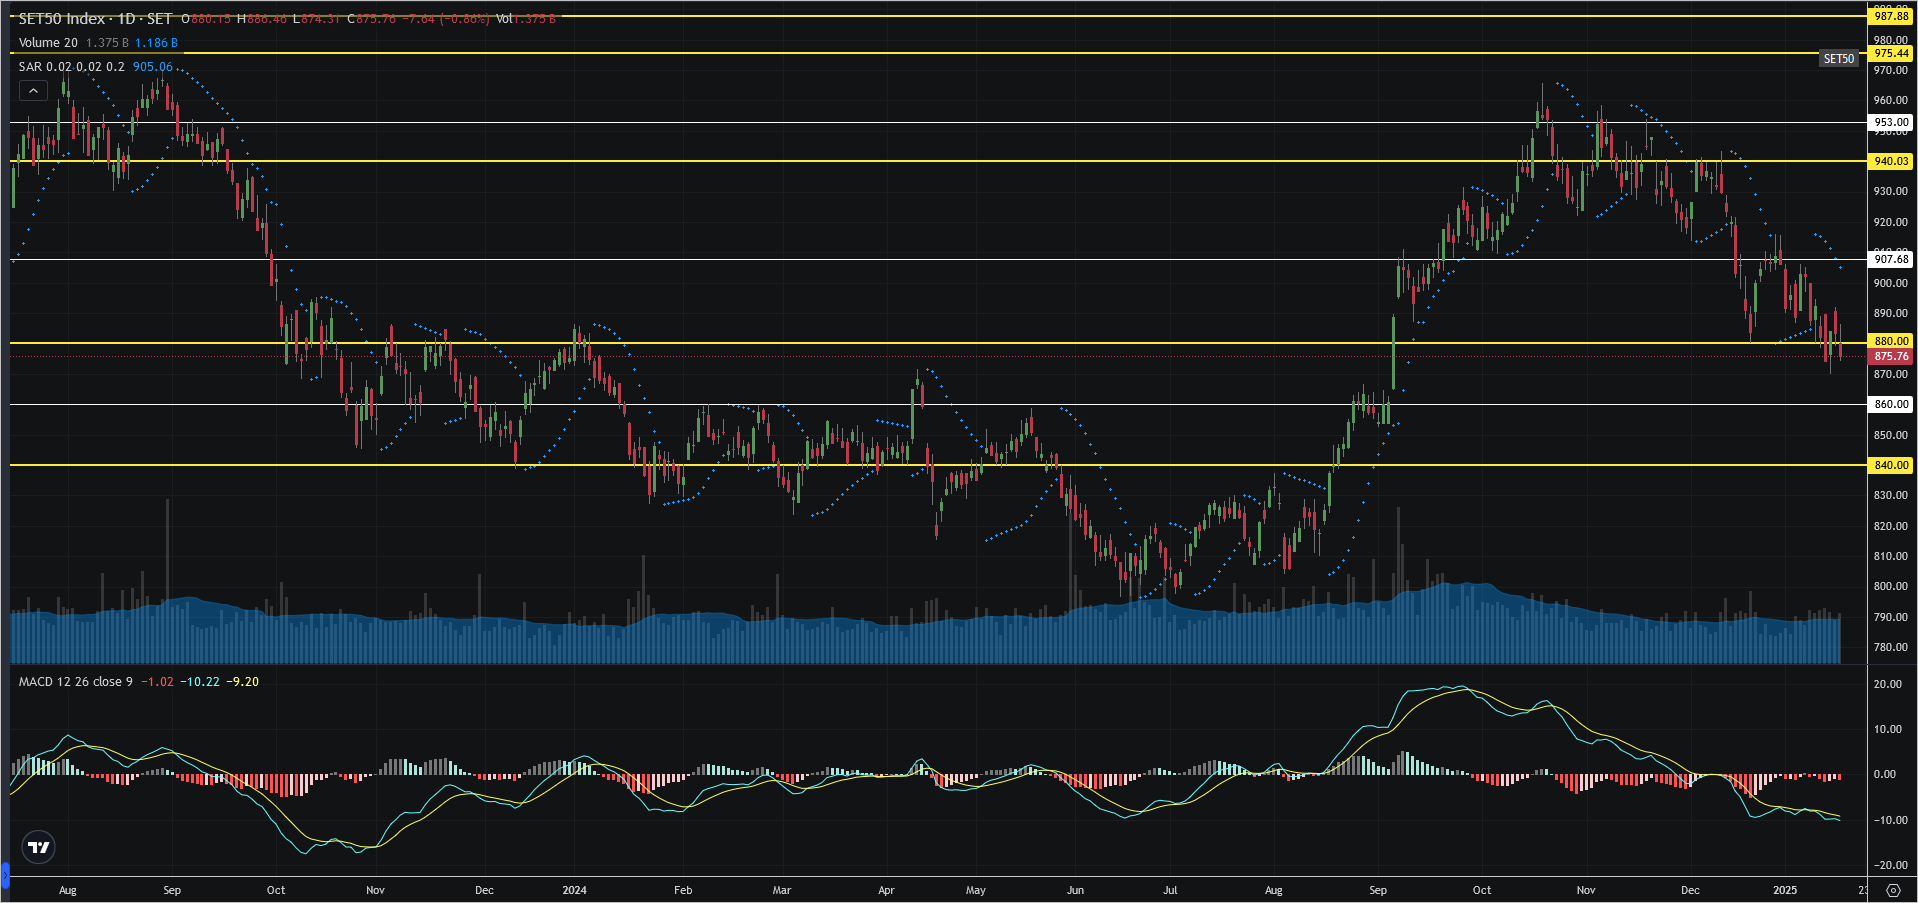Image resolution: width=1918 pixels, height=903 pixels.
Task: Select the MACD 12 26 close 9 legend
Action: (76, 682)
